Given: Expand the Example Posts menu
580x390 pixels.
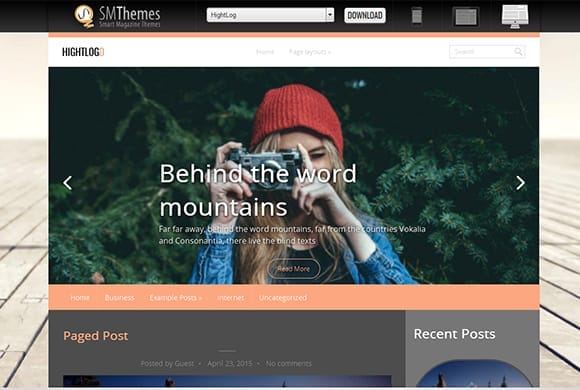Looking at the screenshot, I should coord(176,297).
